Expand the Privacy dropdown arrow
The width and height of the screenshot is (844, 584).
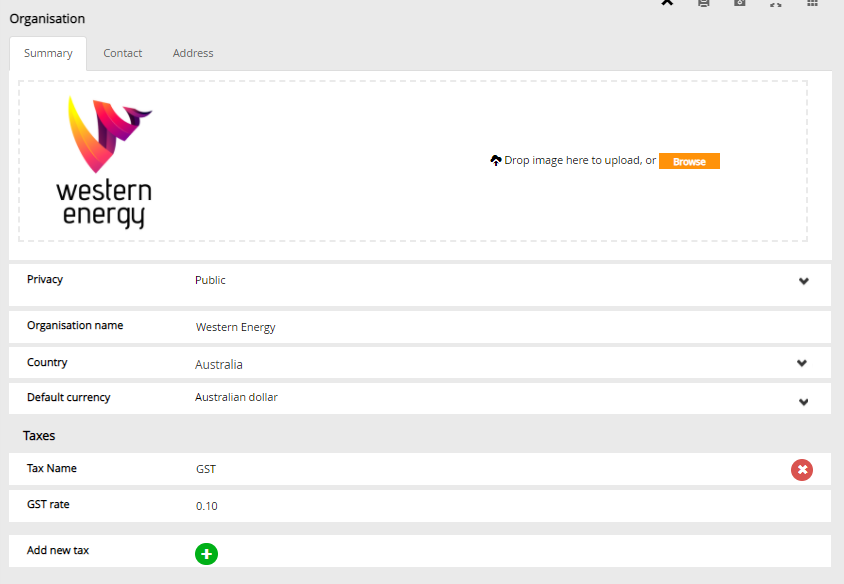804,281
